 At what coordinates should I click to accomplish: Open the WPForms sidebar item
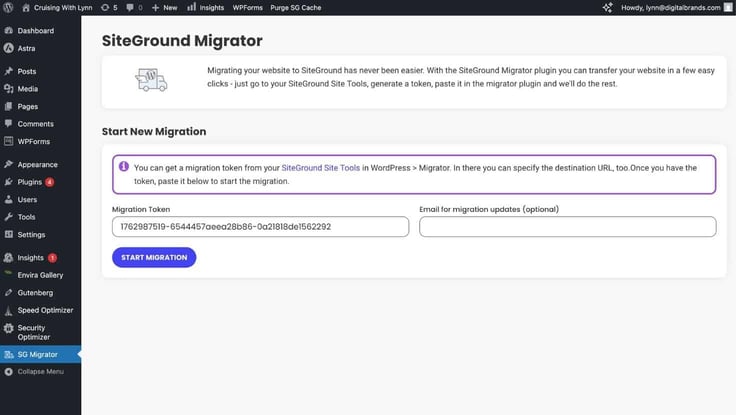pyautogui.click(x=34, y=141)
